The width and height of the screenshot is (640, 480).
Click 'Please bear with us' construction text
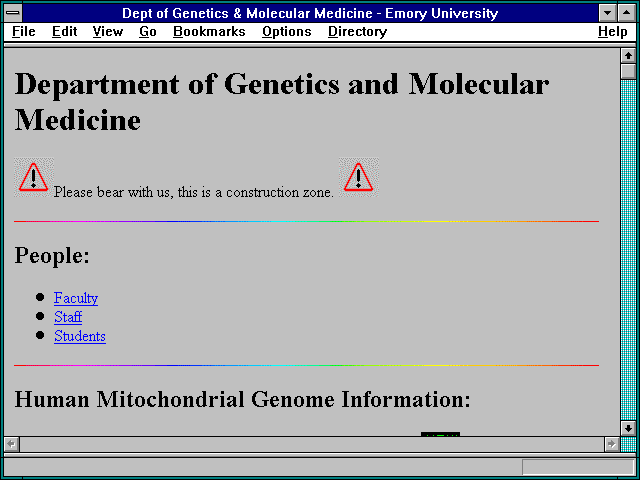tap(194, 192)
